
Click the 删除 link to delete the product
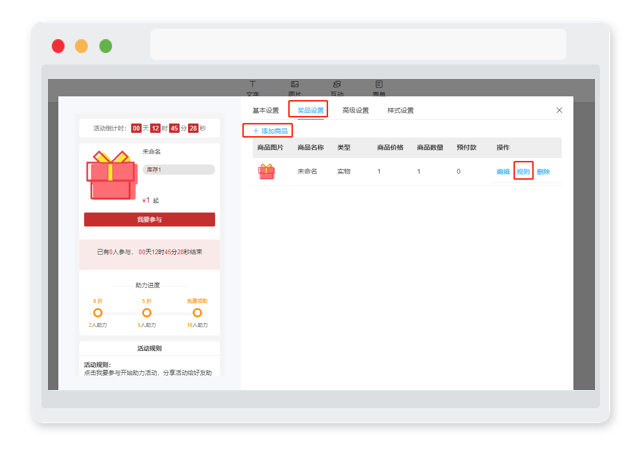(543, 172)
